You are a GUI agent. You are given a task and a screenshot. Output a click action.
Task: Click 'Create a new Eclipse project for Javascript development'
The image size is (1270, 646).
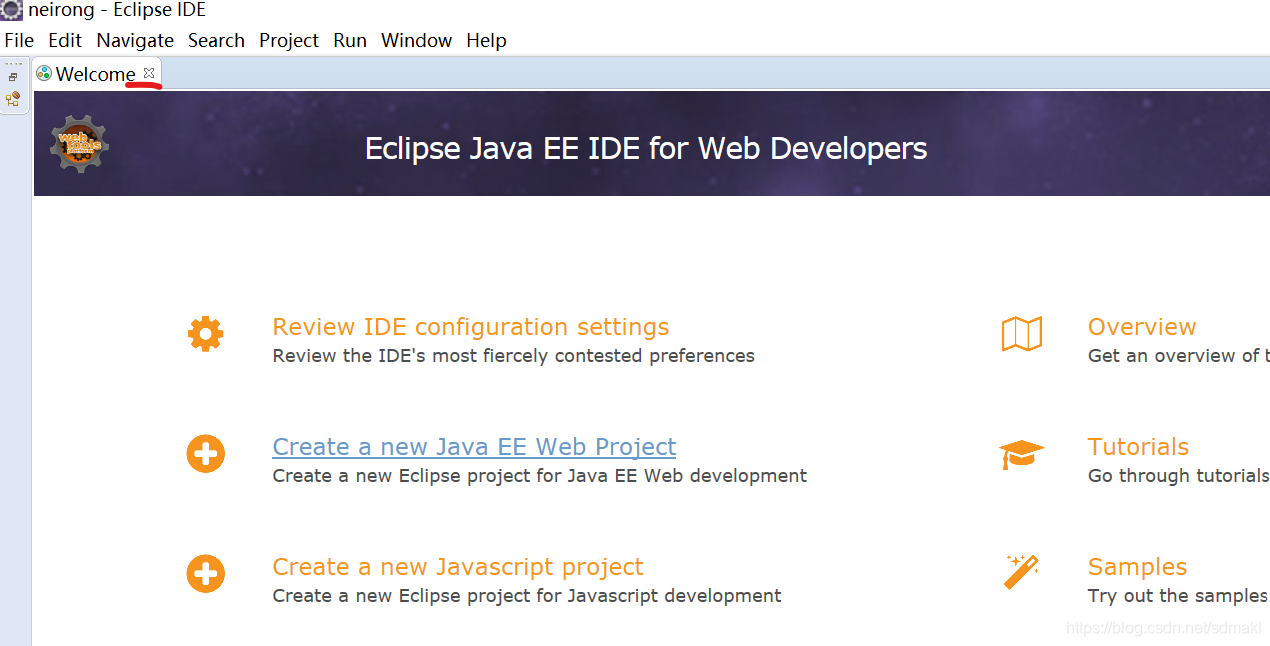[527, 596]
